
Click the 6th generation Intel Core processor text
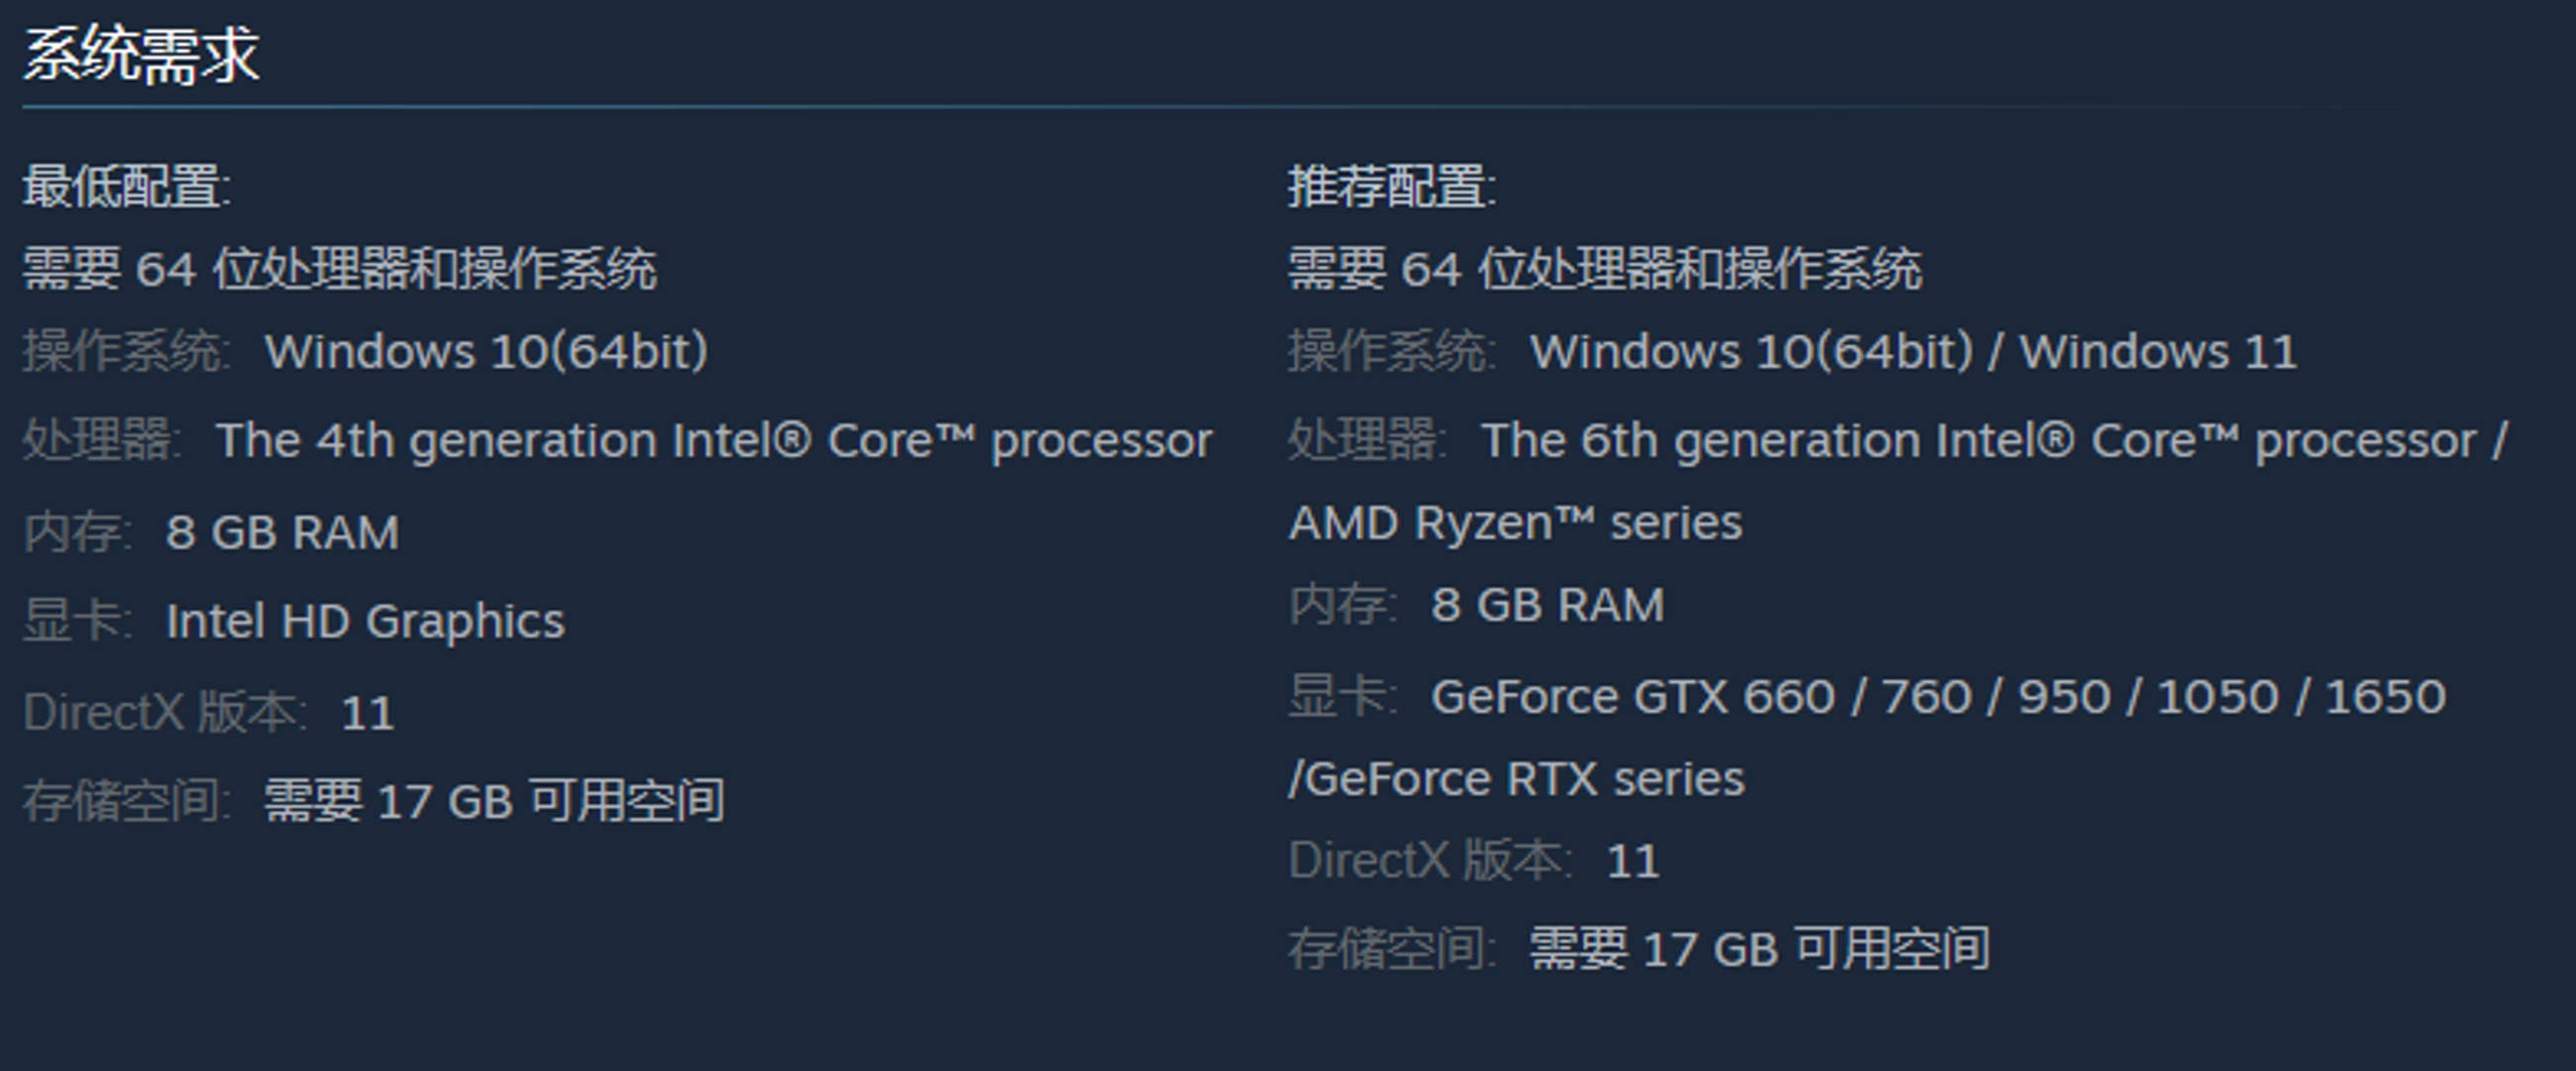(x=1994, y=441)
